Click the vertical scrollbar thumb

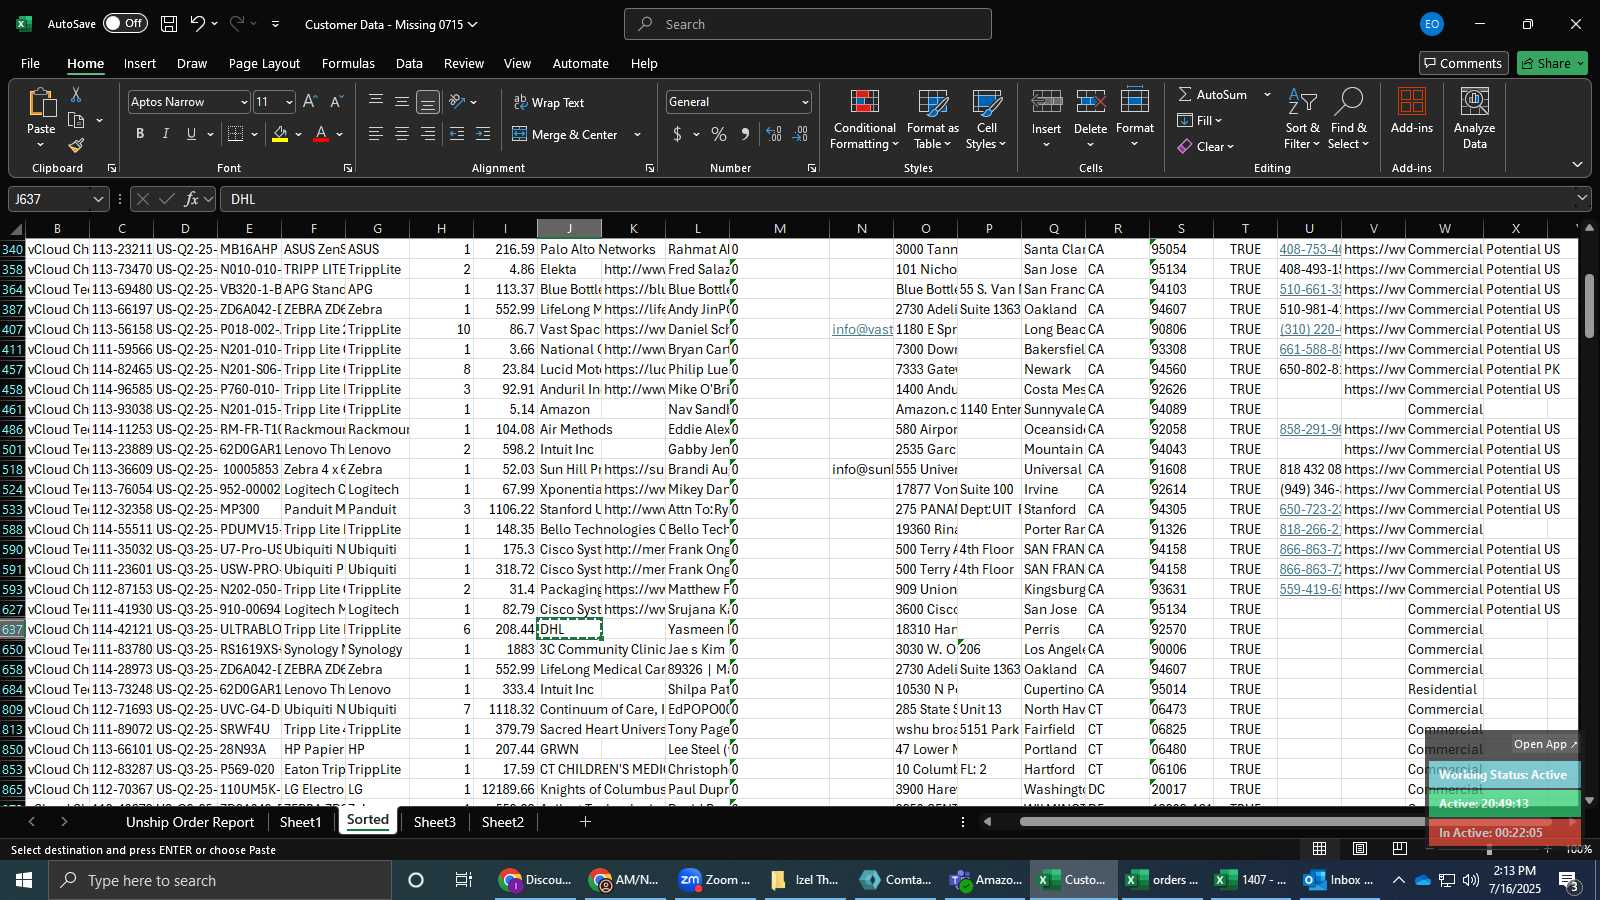click(x=1589, y=304)
